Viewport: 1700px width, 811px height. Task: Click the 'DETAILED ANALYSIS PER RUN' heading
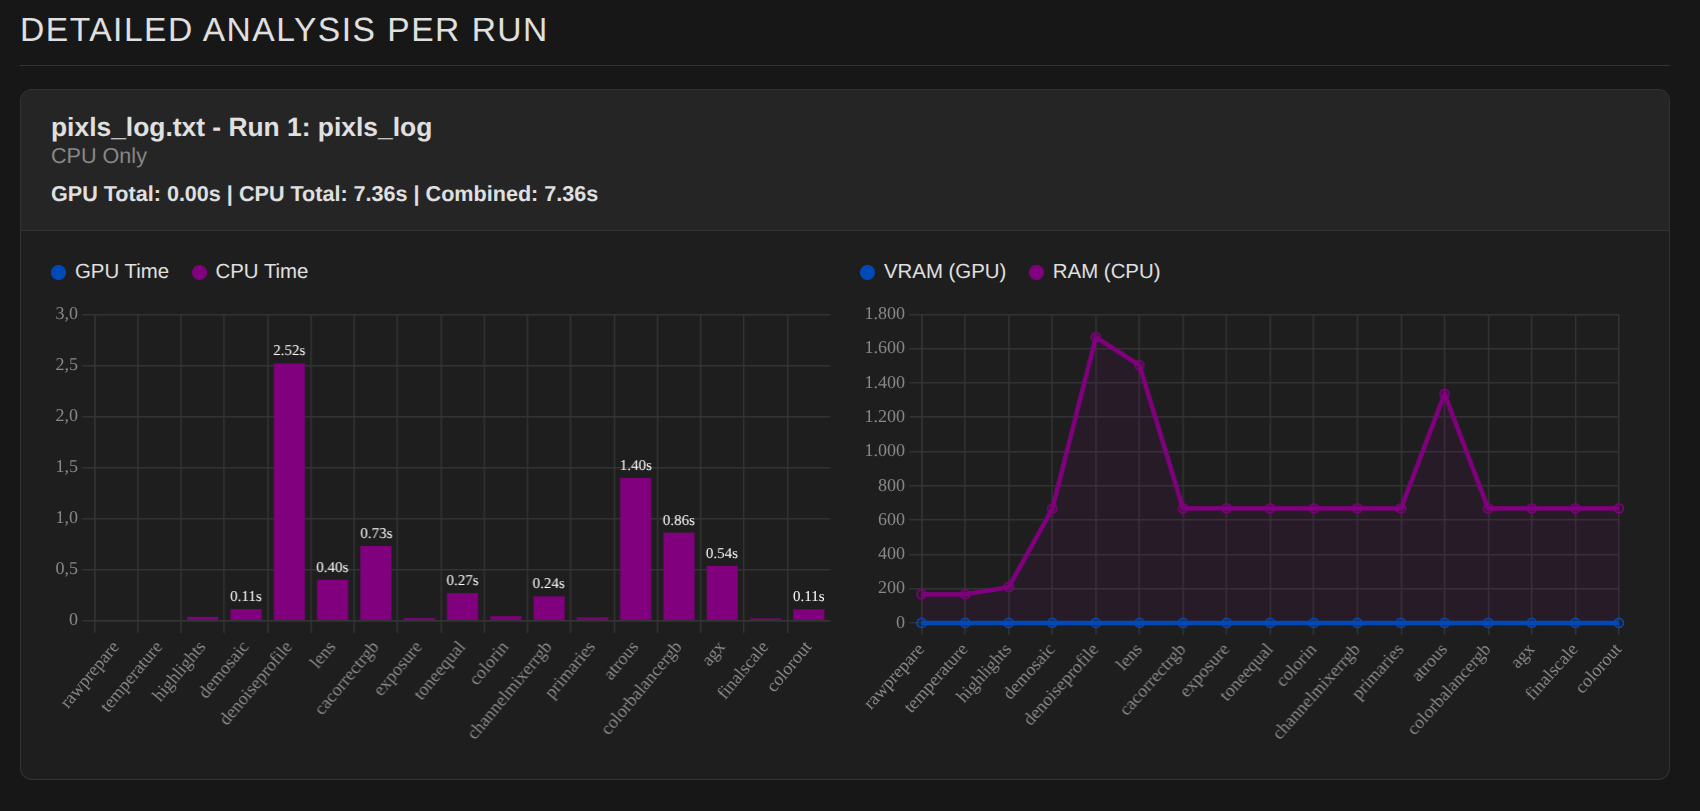point(284,30)
